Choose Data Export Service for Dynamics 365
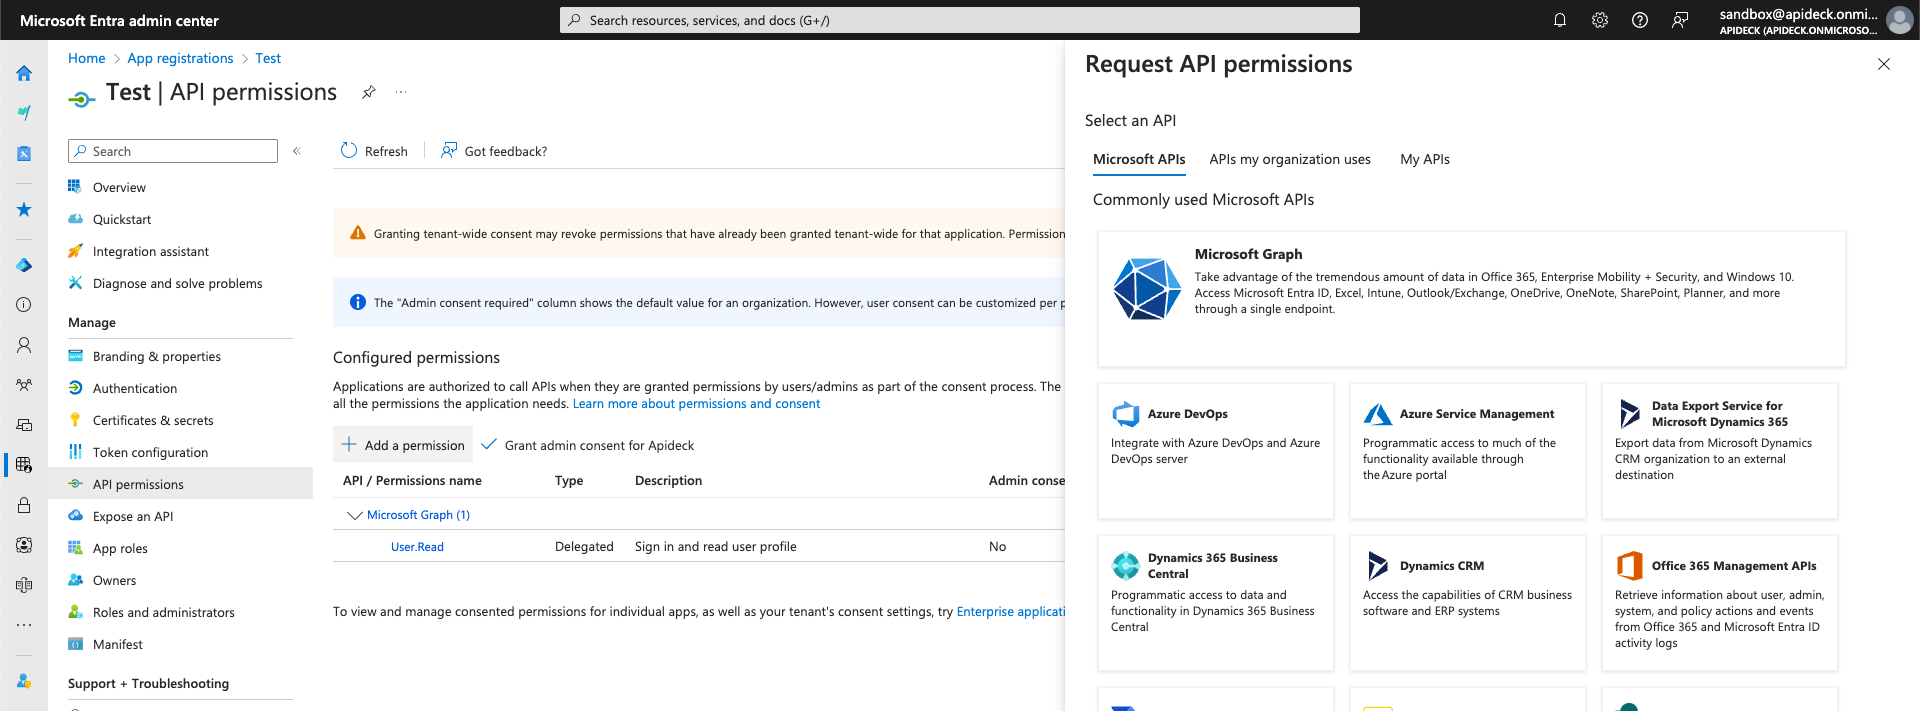The height and width of the screenshot is (711, 1920). [1719, 451]
